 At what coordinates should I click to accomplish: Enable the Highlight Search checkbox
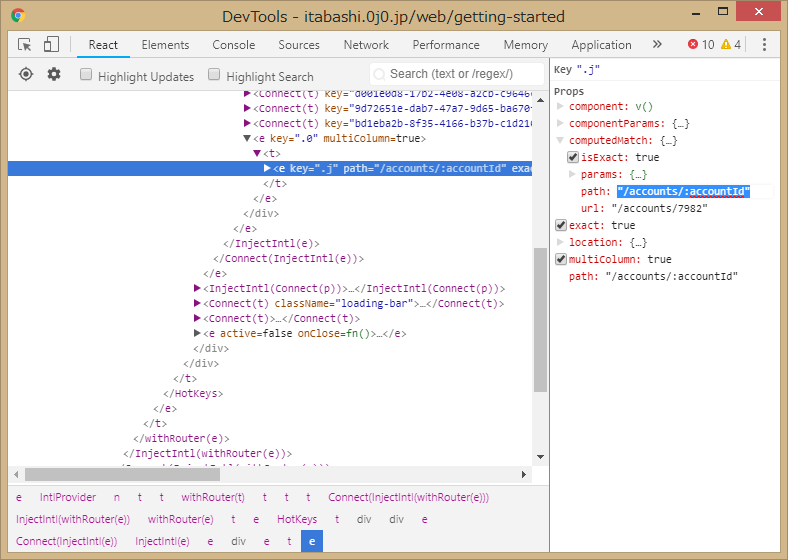[214, 75]
